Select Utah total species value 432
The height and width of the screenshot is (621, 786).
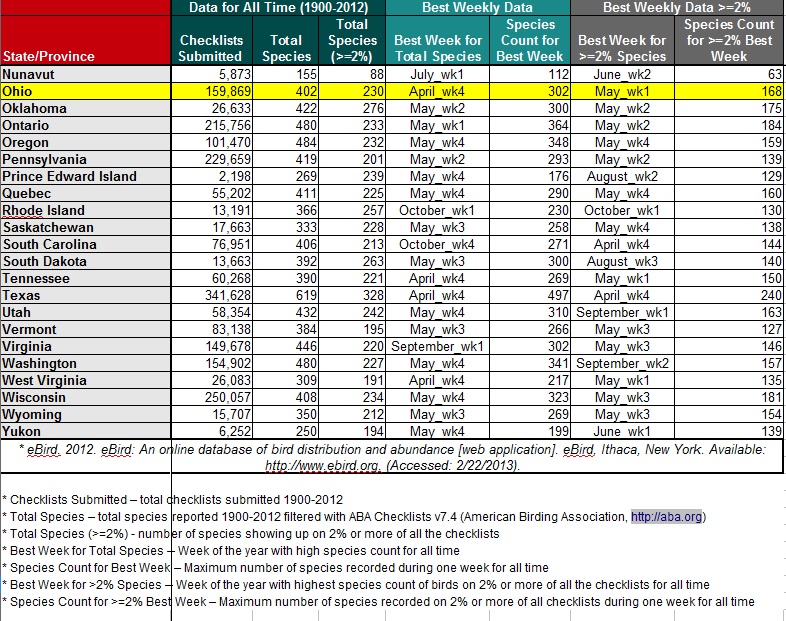point(286,313)
